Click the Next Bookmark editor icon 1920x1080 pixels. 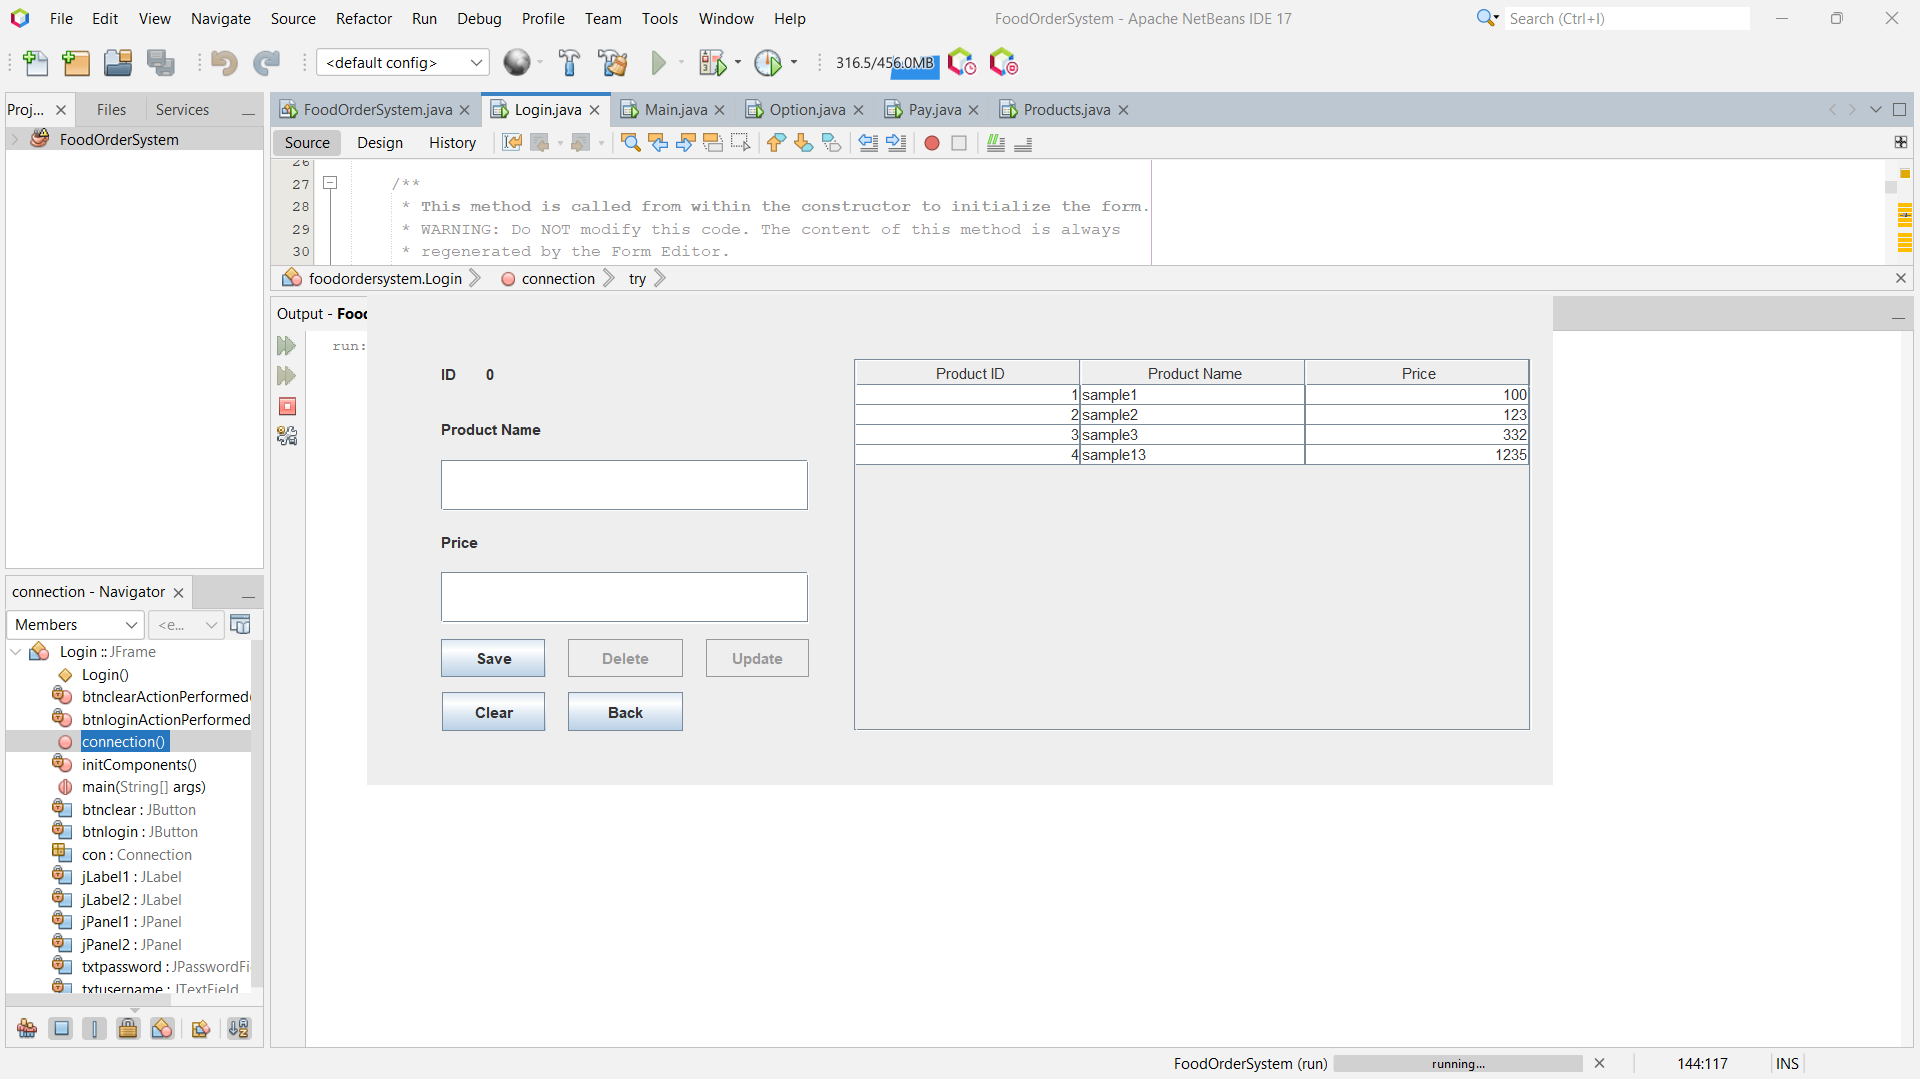803,143
